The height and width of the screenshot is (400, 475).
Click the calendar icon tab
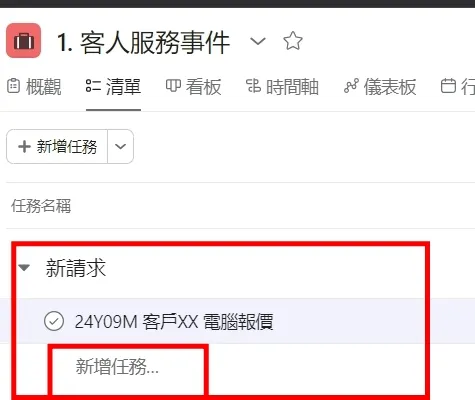click(x=448, y=86)
